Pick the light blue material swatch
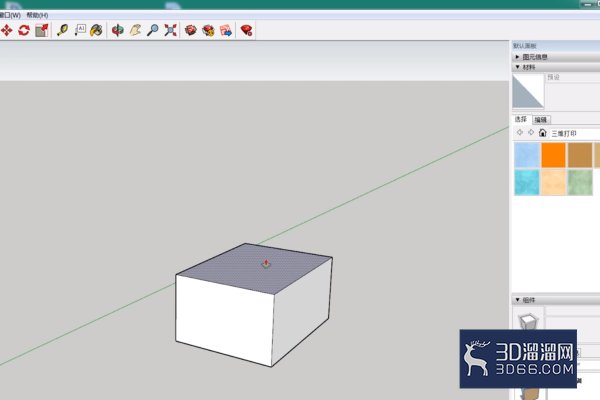 527,155
